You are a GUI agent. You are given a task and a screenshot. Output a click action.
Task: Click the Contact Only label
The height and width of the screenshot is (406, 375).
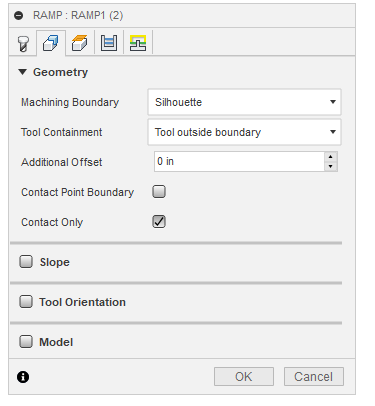(x=52, y=222)
